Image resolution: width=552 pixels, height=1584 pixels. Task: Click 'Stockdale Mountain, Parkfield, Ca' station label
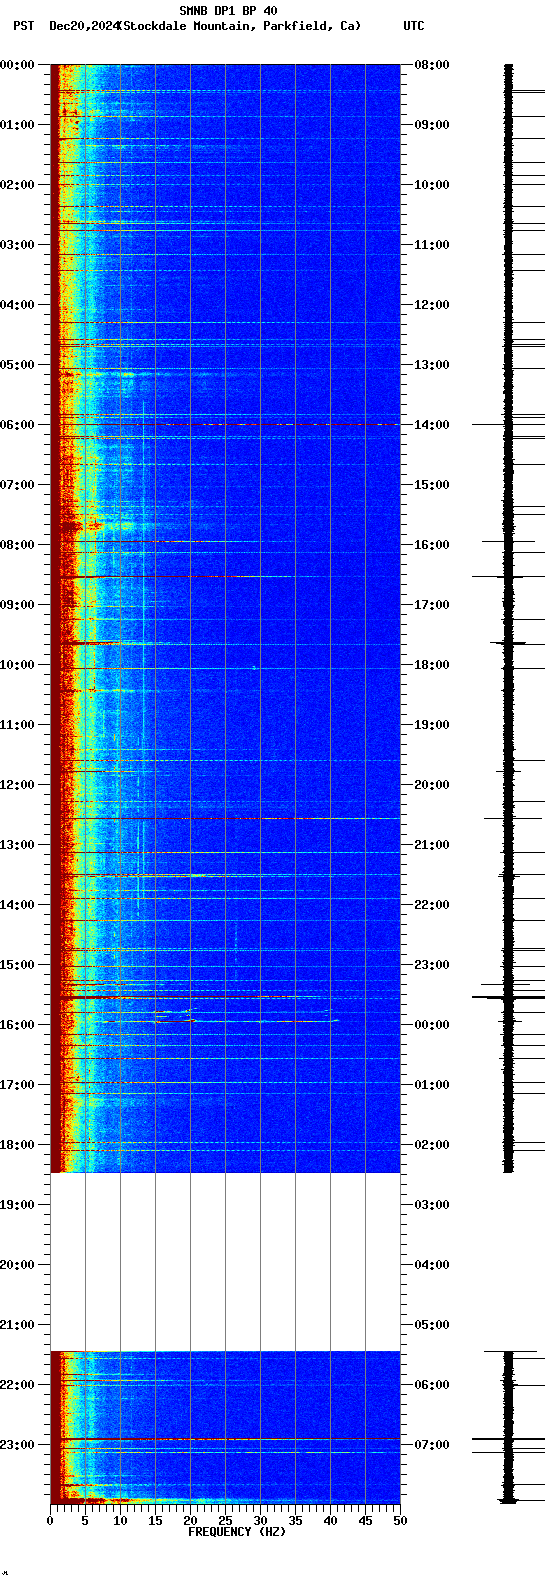[x=239, y=26]
